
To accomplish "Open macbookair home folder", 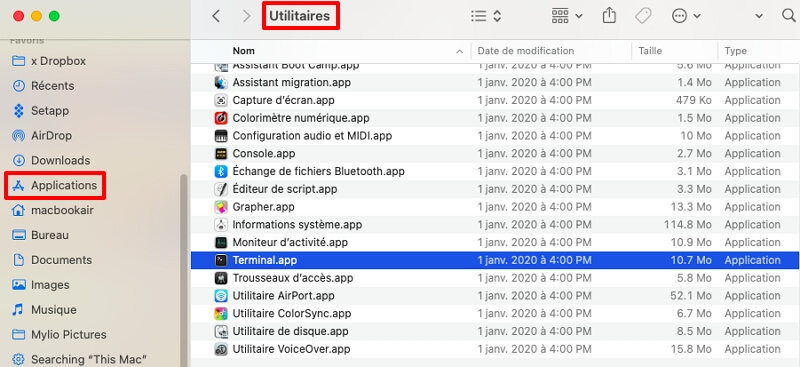I will [x=53, y=210].
